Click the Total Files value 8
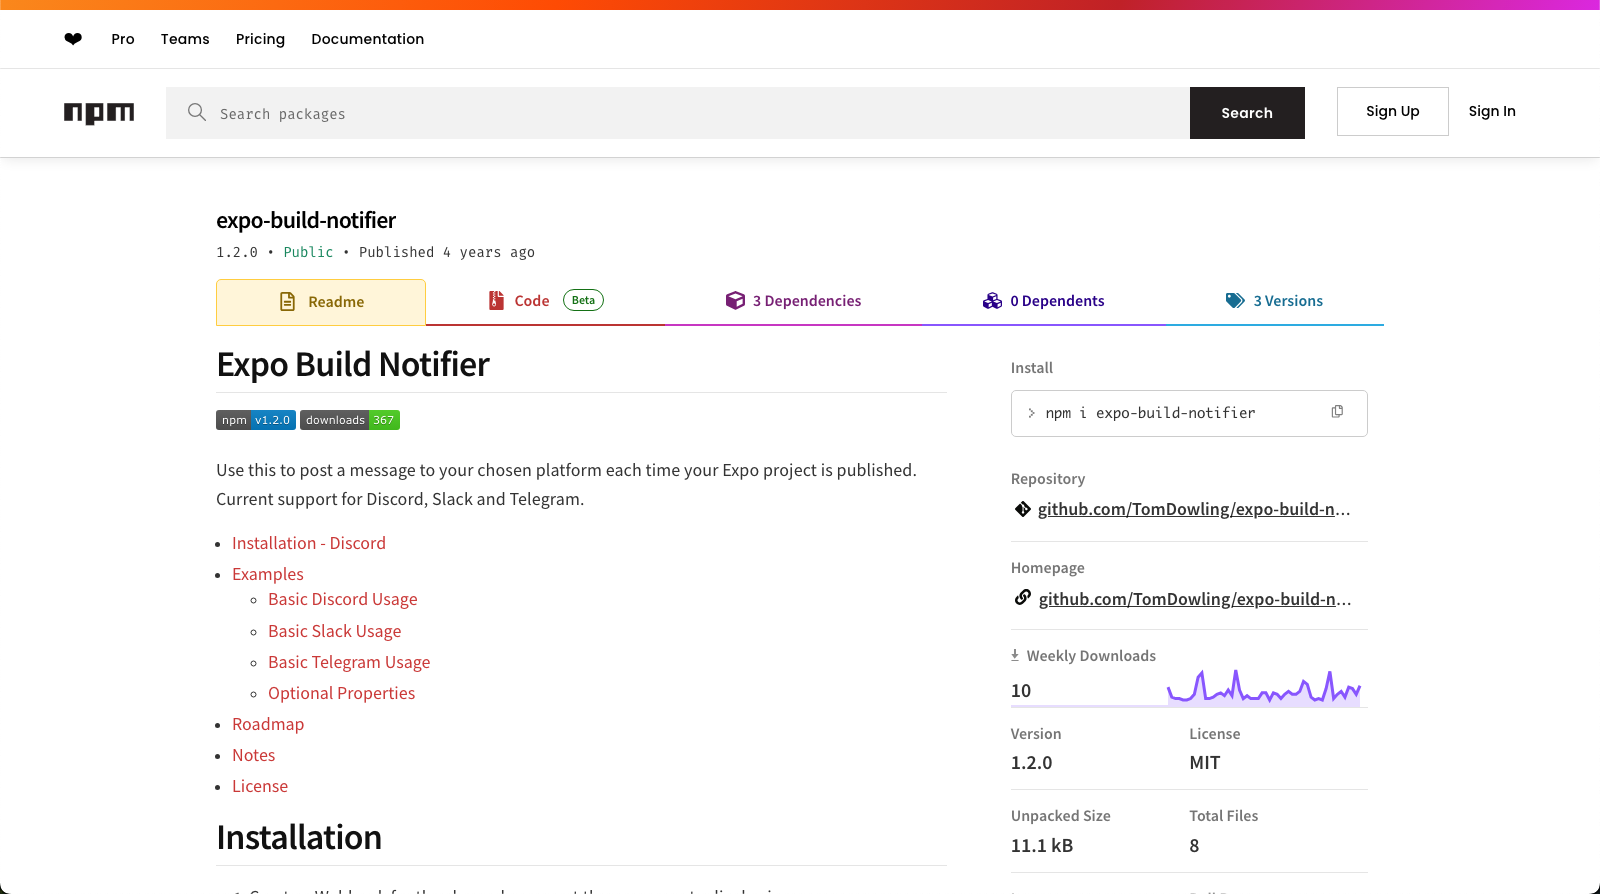Viewport: 1600px width, 894px height. point(1194,845)
